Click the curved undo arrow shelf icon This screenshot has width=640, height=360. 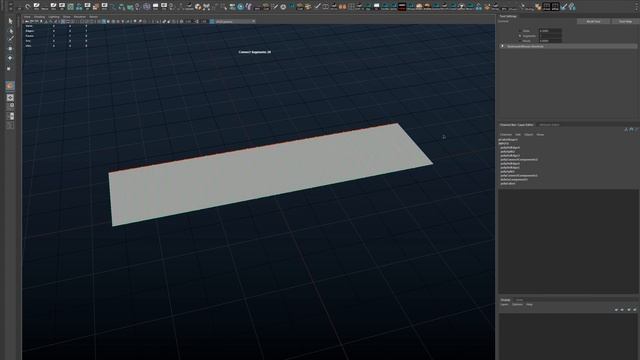(27, 7)
